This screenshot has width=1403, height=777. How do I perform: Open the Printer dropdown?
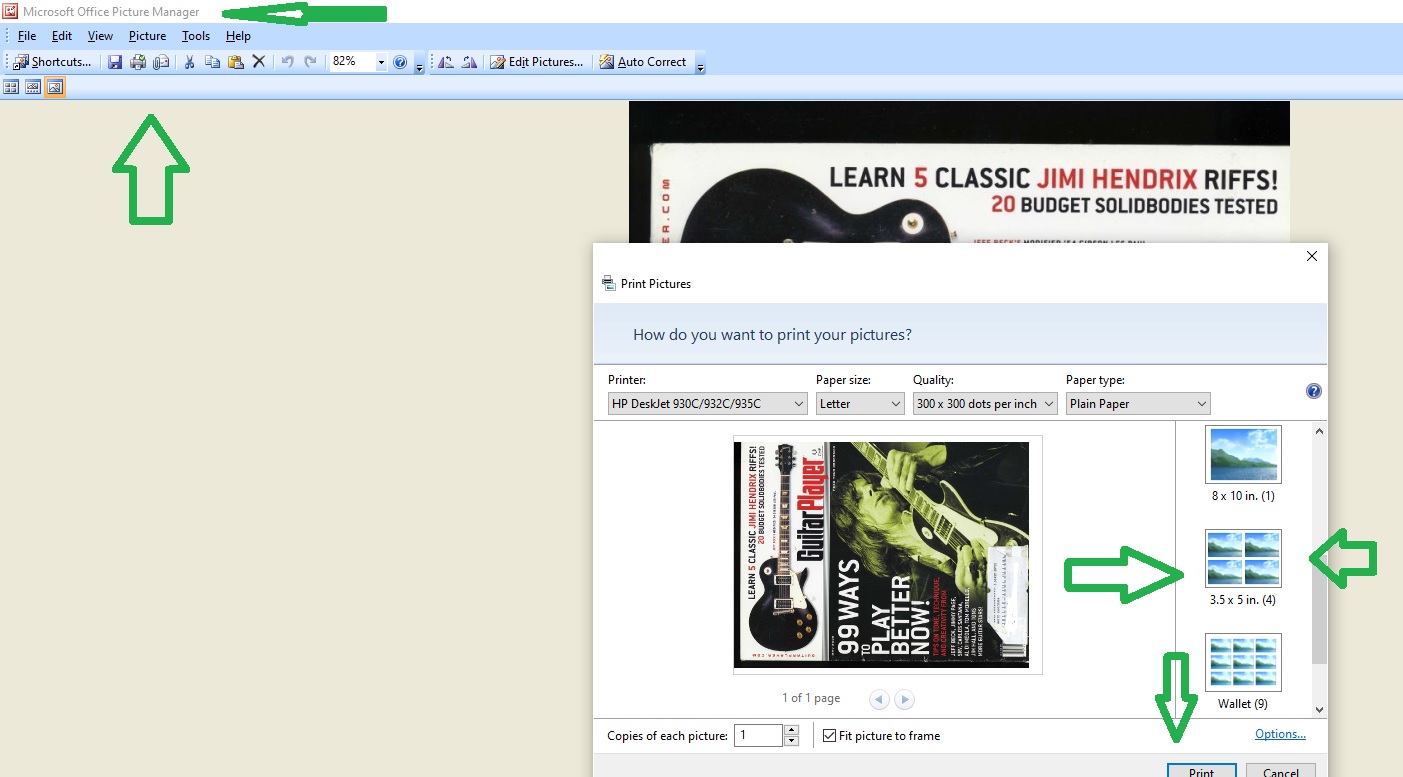pos(707,404)
